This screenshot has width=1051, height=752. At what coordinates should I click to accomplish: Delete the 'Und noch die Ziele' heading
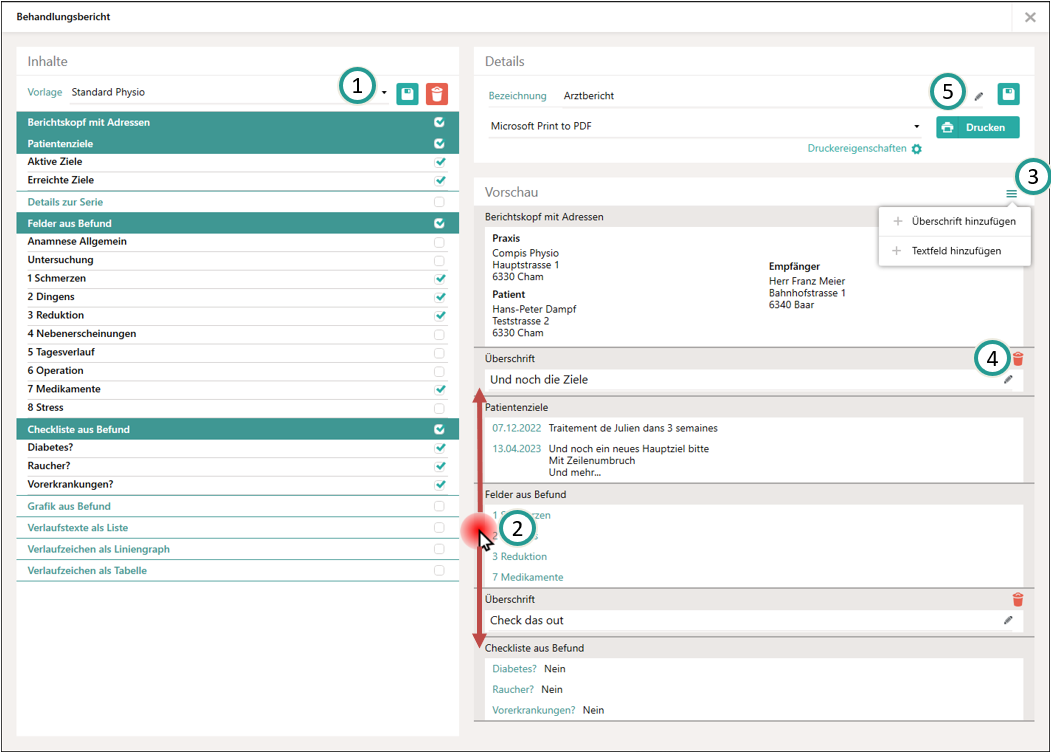point(1018,359)
